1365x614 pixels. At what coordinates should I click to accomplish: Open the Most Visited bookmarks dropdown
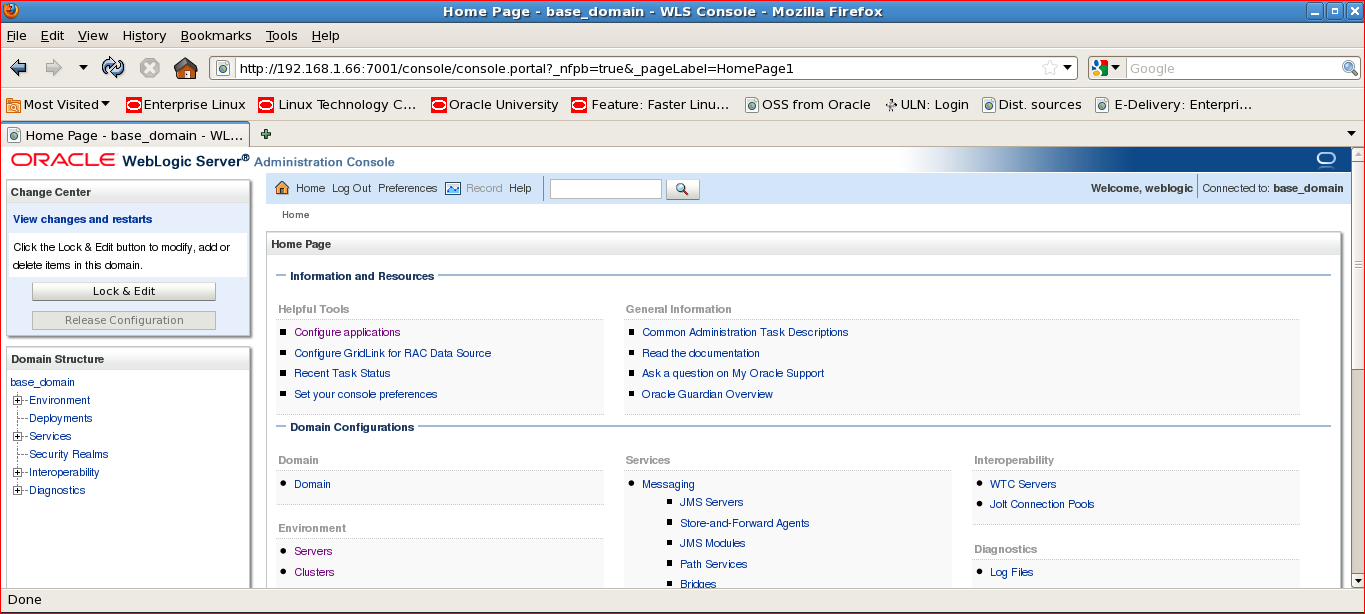click(x=58, y=104)
